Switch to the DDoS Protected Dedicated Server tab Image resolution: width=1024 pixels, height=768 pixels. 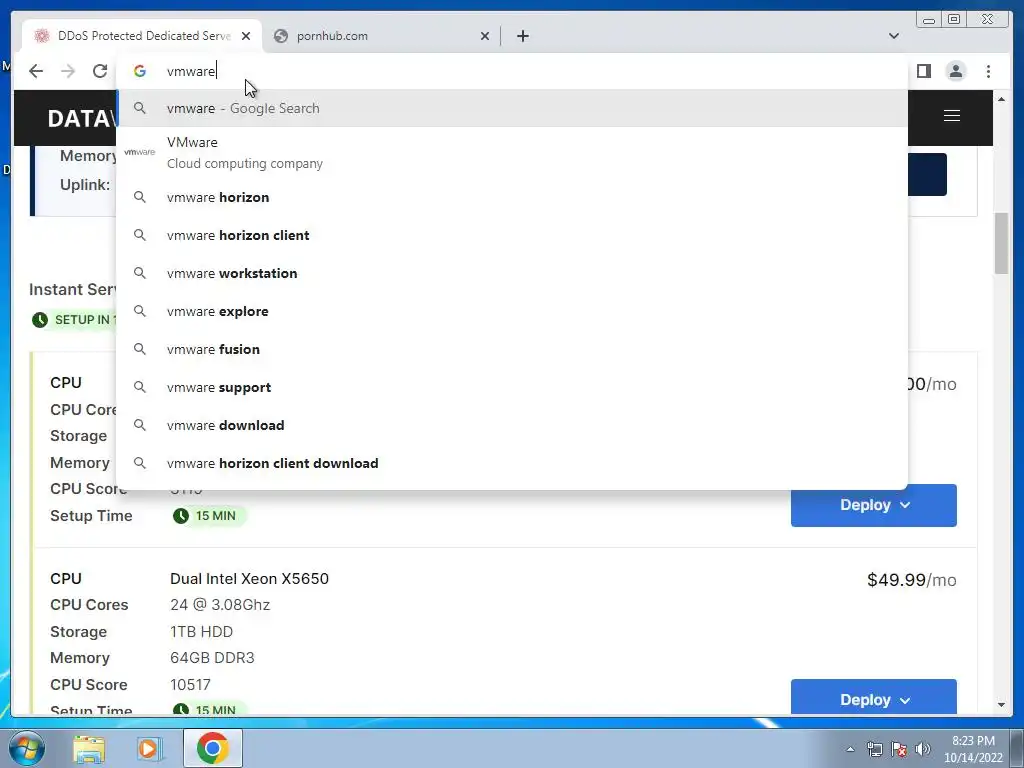pos(142,36)
